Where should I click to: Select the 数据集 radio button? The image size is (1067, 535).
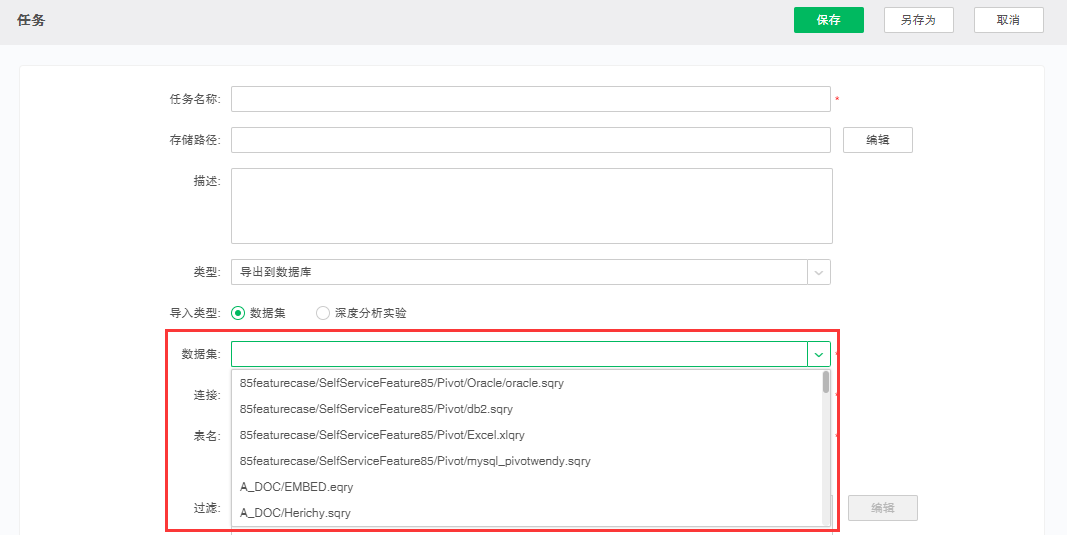[238, 313]
